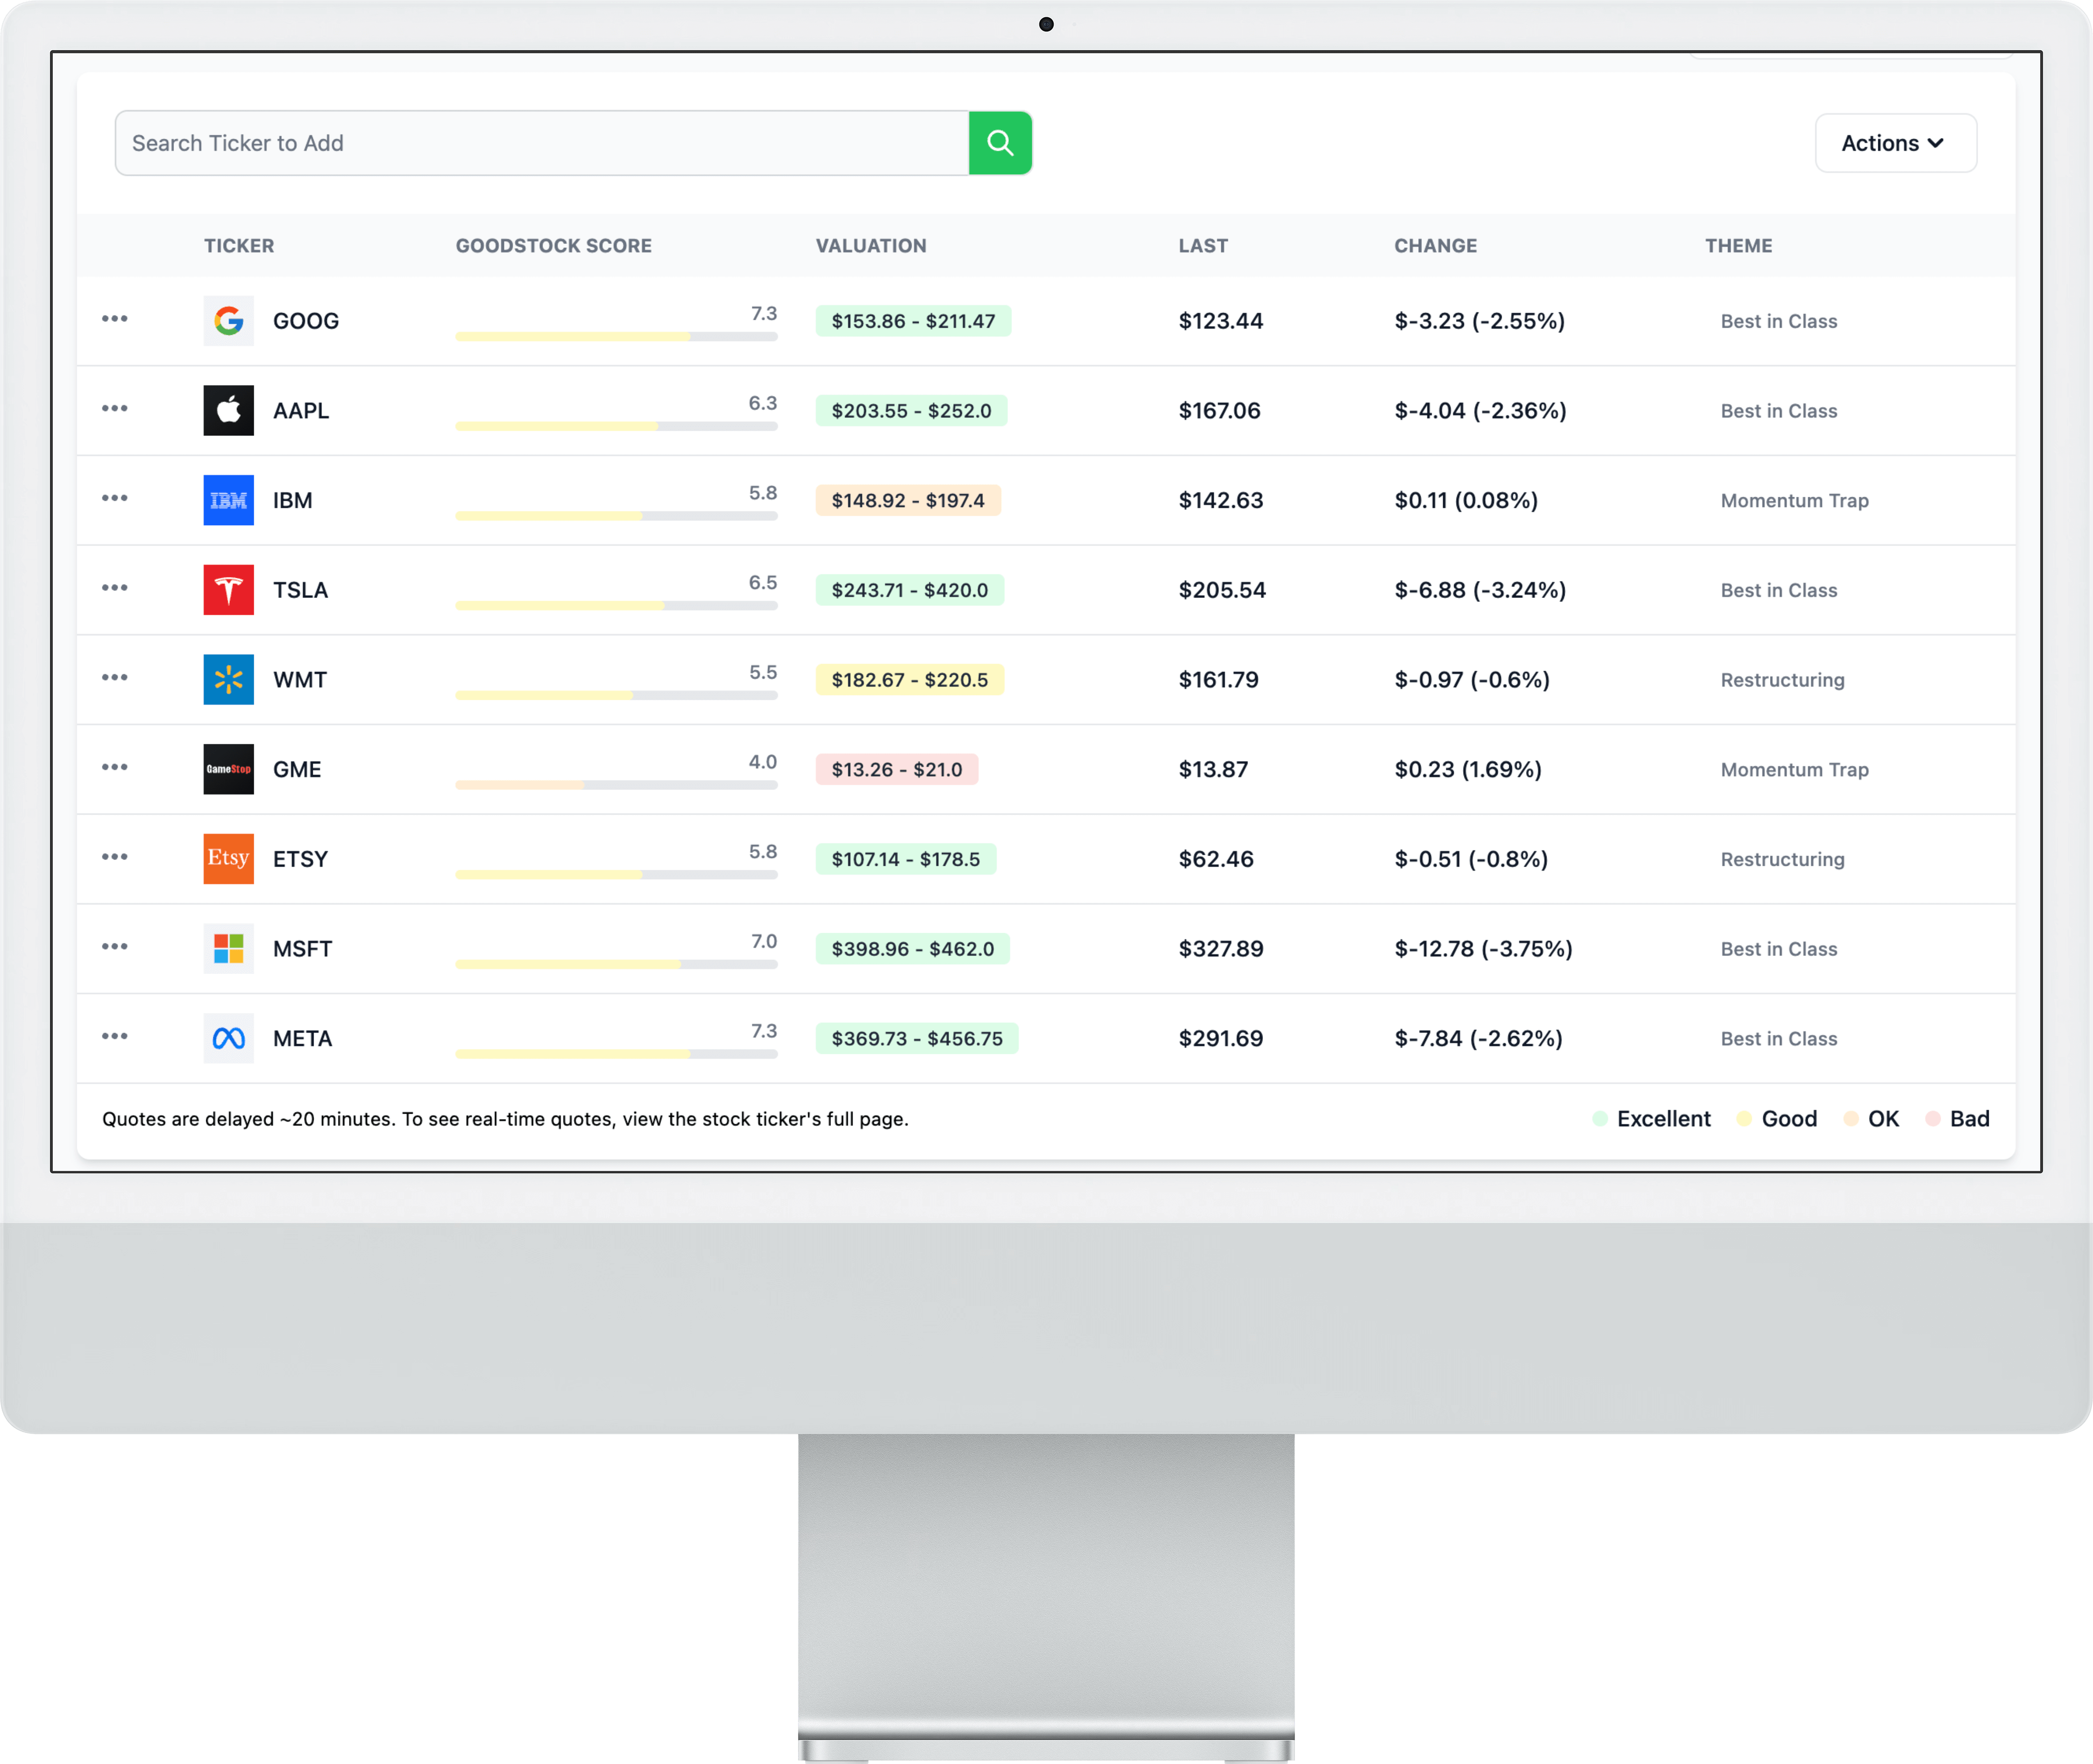
Task: Click the Etsy logo icon
Action: [228, 859]
